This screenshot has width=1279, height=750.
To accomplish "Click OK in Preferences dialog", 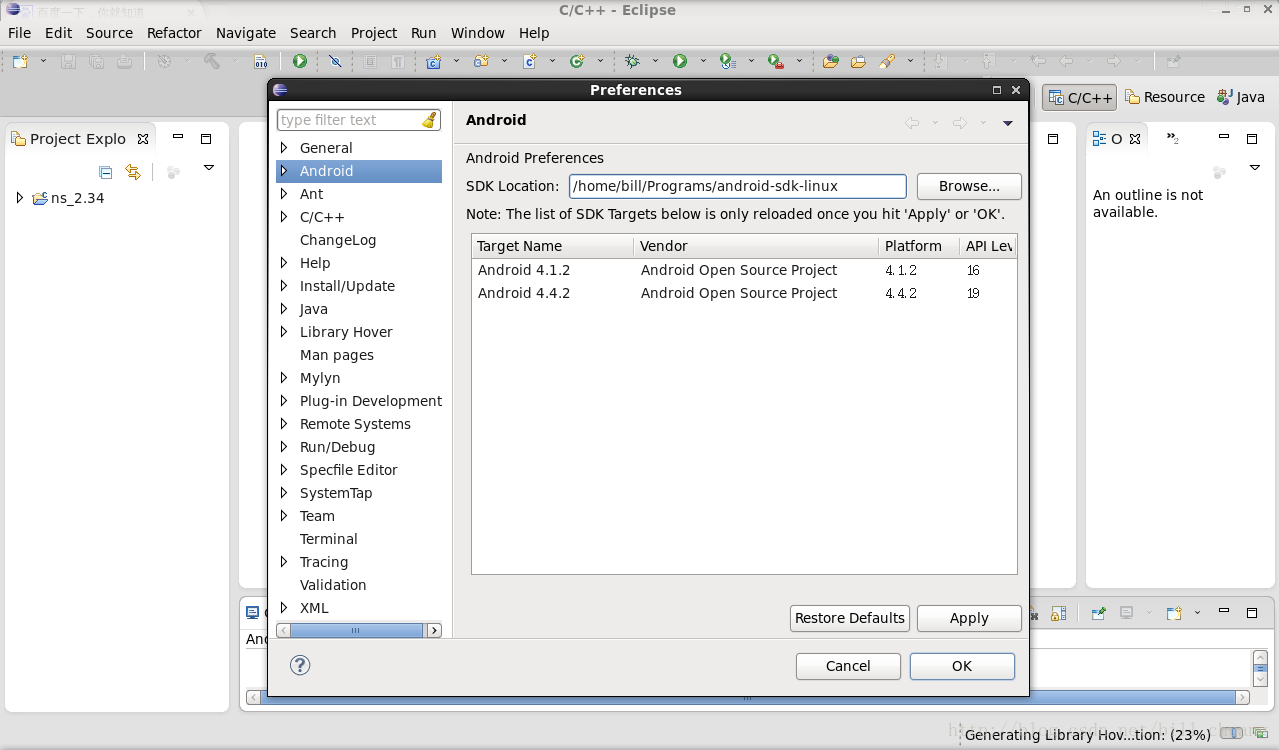I will (x=962, y=666).
